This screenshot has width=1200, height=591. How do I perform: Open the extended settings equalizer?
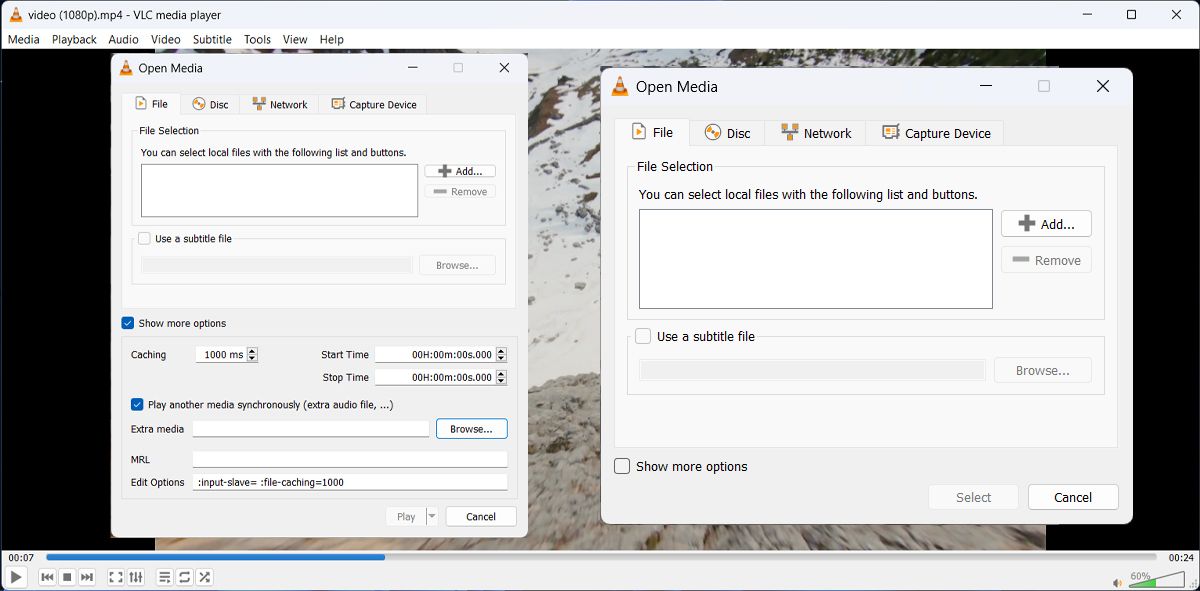point(135,577)
